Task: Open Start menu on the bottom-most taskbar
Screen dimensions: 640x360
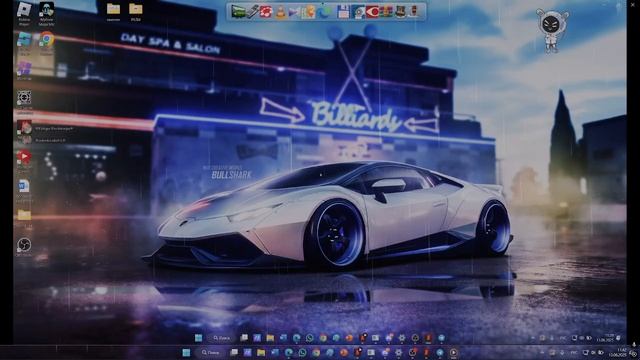Action: click(186, 352)
